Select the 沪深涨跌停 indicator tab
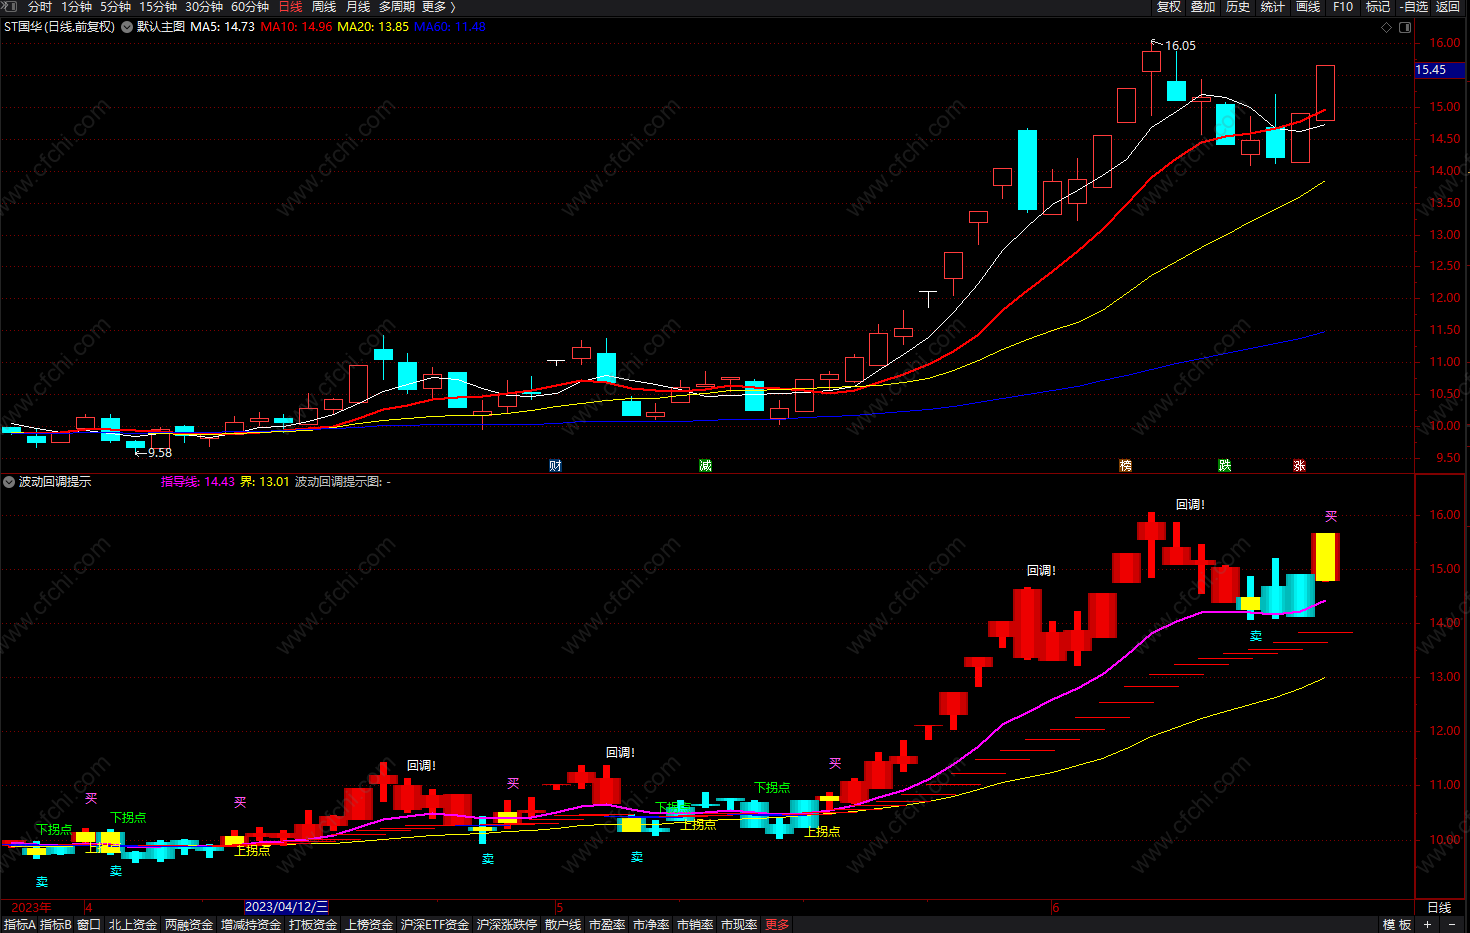The image size is (1470, 933). click(x=507, y=925)
